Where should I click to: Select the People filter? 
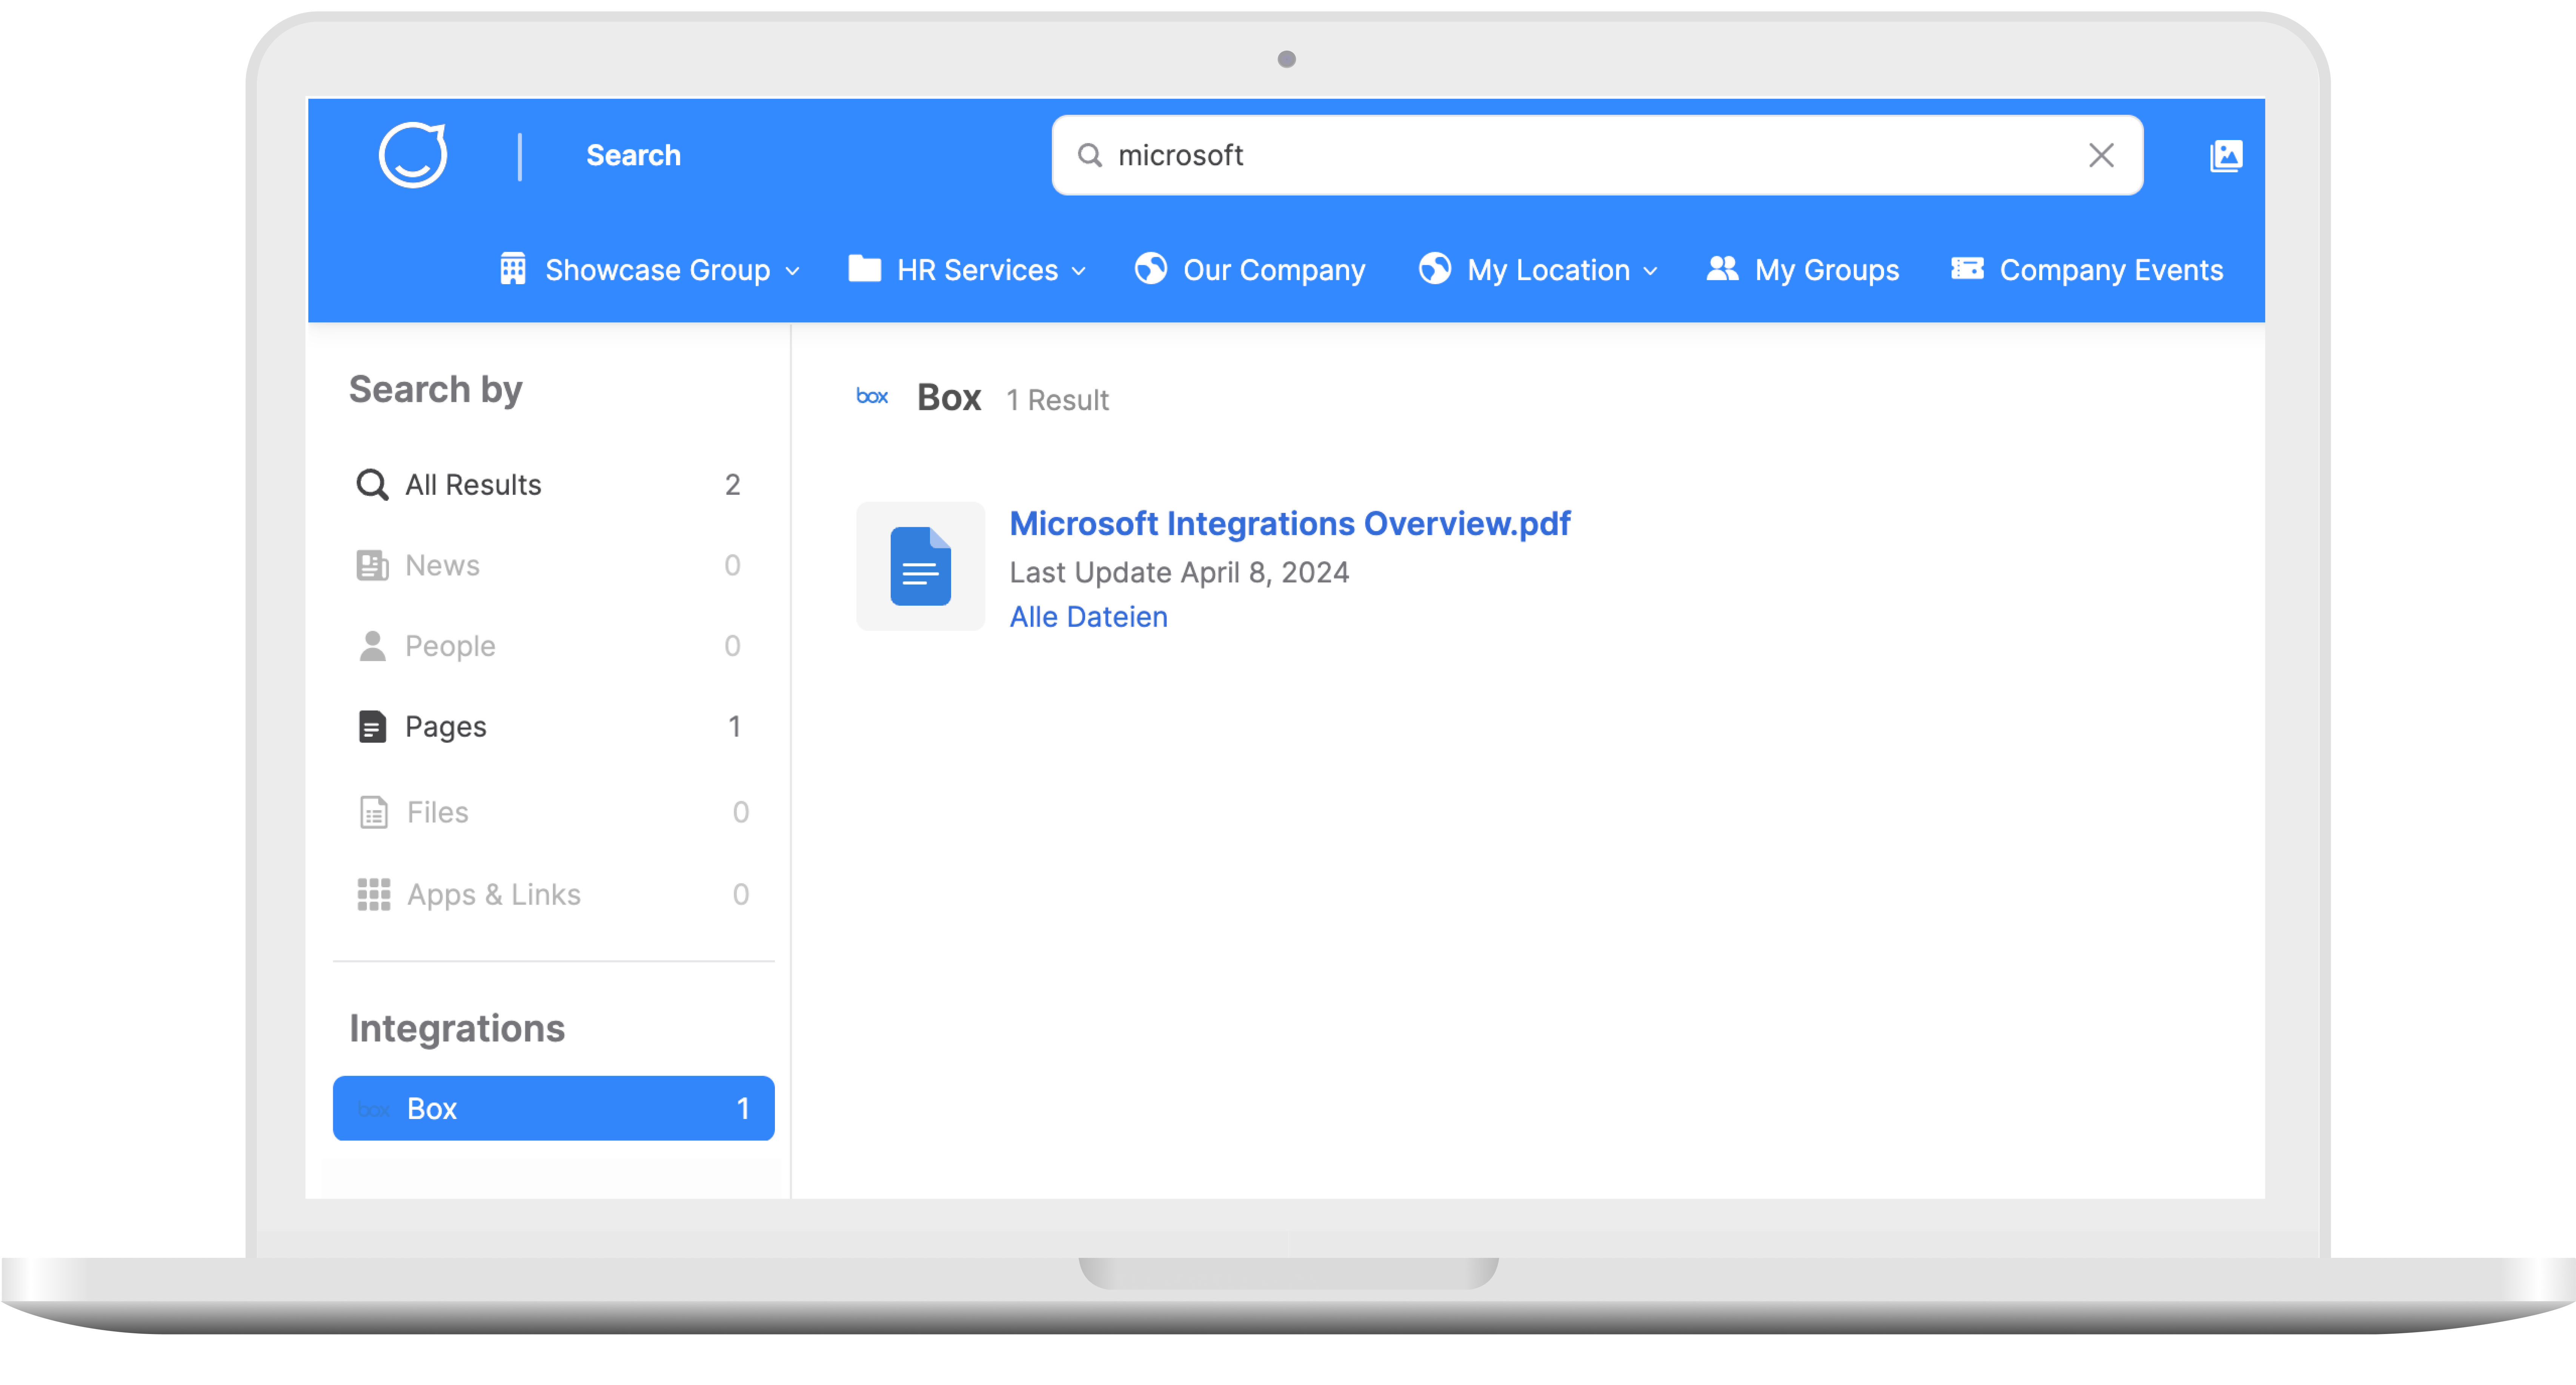(553, 646)
